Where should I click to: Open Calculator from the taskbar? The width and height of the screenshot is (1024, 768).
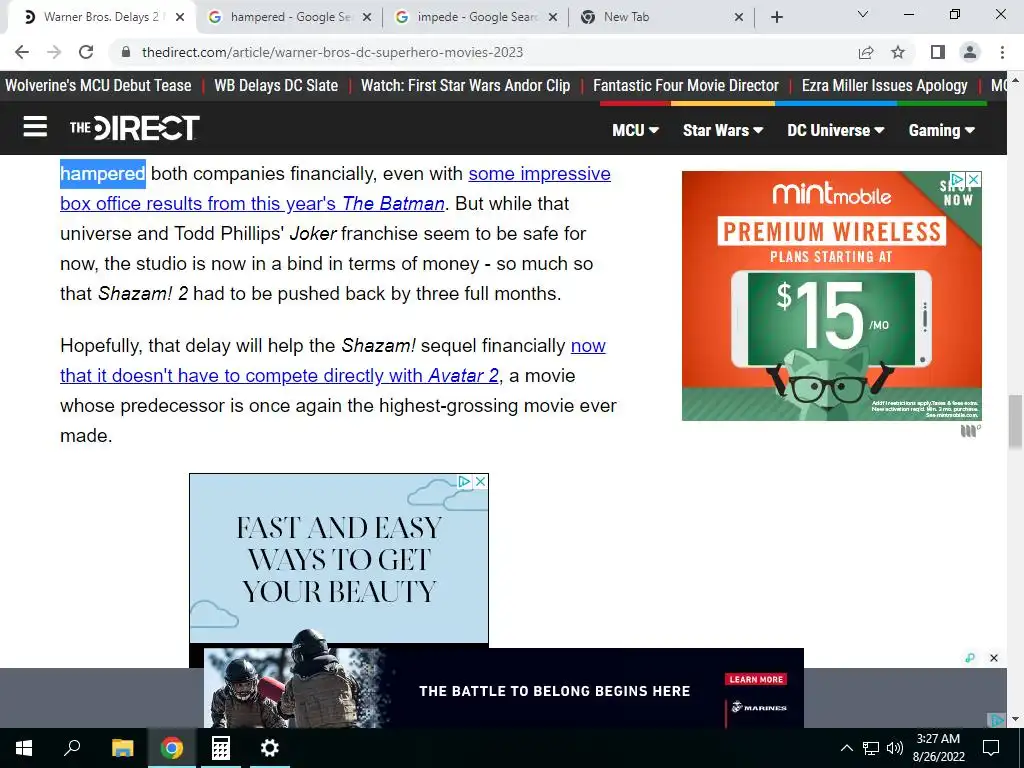tap(221, 748)
